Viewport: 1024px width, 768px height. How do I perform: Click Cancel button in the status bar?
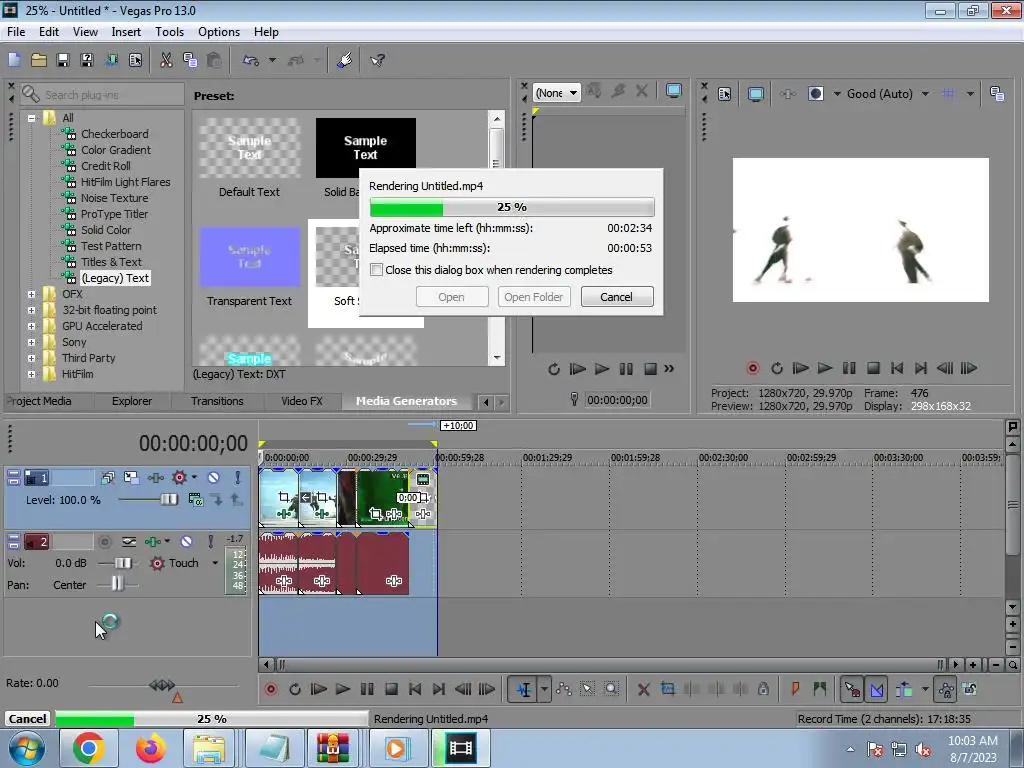27,718
